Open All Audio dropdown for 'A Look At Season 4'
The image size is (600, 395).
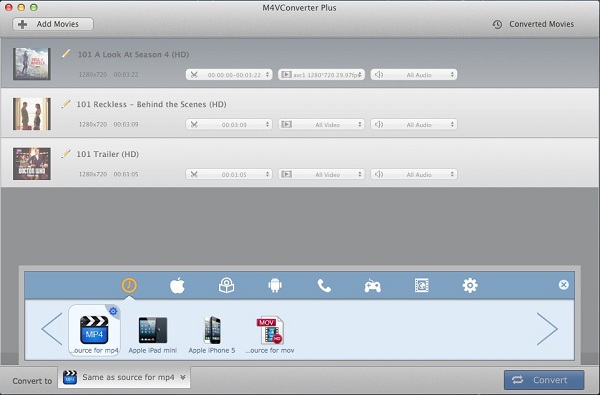[x=414, y=75]
